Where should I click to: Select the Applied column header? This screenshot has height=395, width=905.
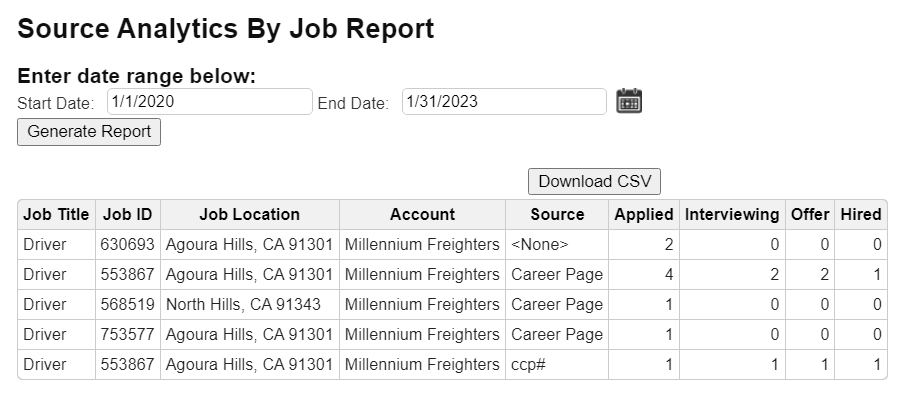click(x=644, y=215)
